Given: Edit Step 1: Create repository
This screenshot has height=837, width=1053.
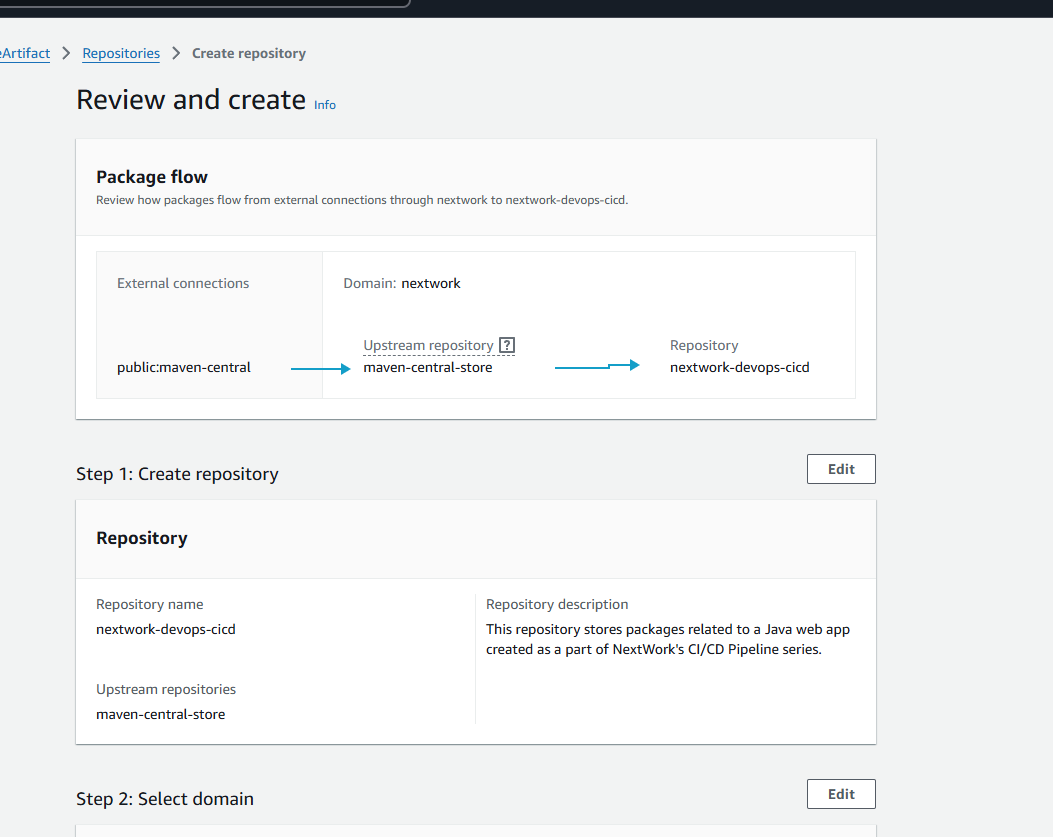Looking at the screenshot, I should coord(840,468).
